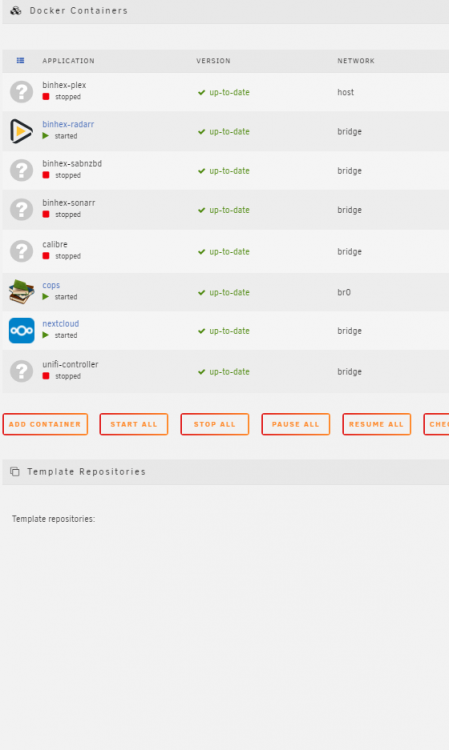Click the binhex-sonarr placeholder icon
Screen dimensions: 449x750
tap(22, 210)
